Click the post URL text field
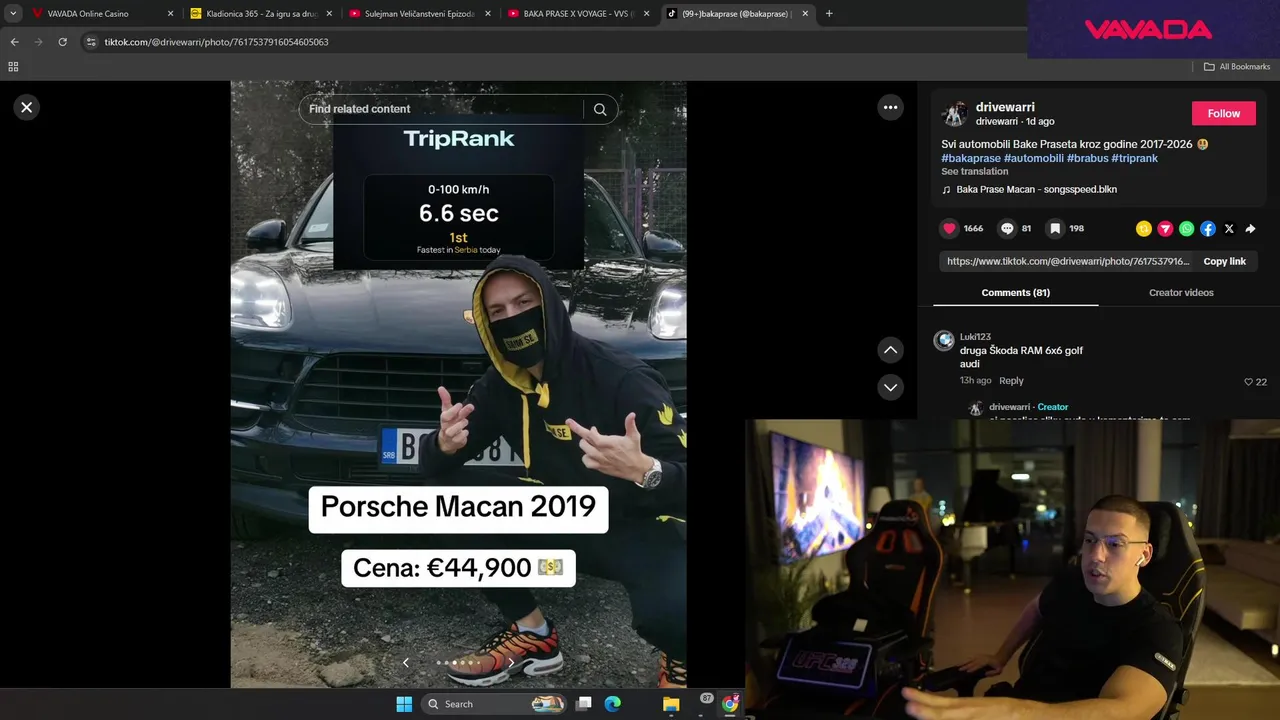The image size is (1280, 720). [1067, 261]
